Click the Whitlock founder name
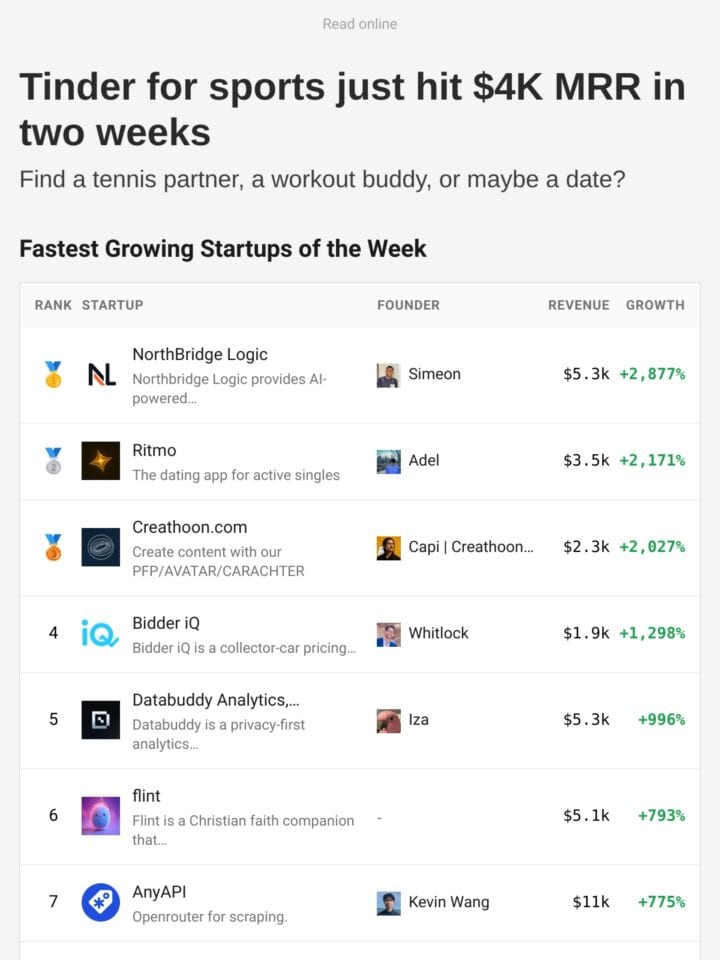Image resolution: width=720 pixels, height=960 pixels. point(438,633)
